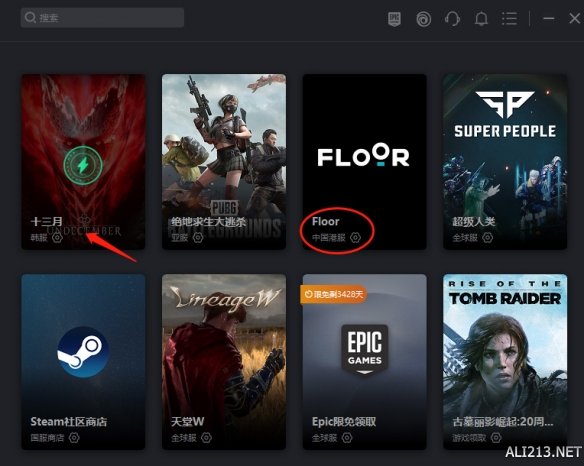Image resolution: width=584 pixels, height=466 pixels.
Task: Open notifications bell icon
Action: [x=481, y=19]
